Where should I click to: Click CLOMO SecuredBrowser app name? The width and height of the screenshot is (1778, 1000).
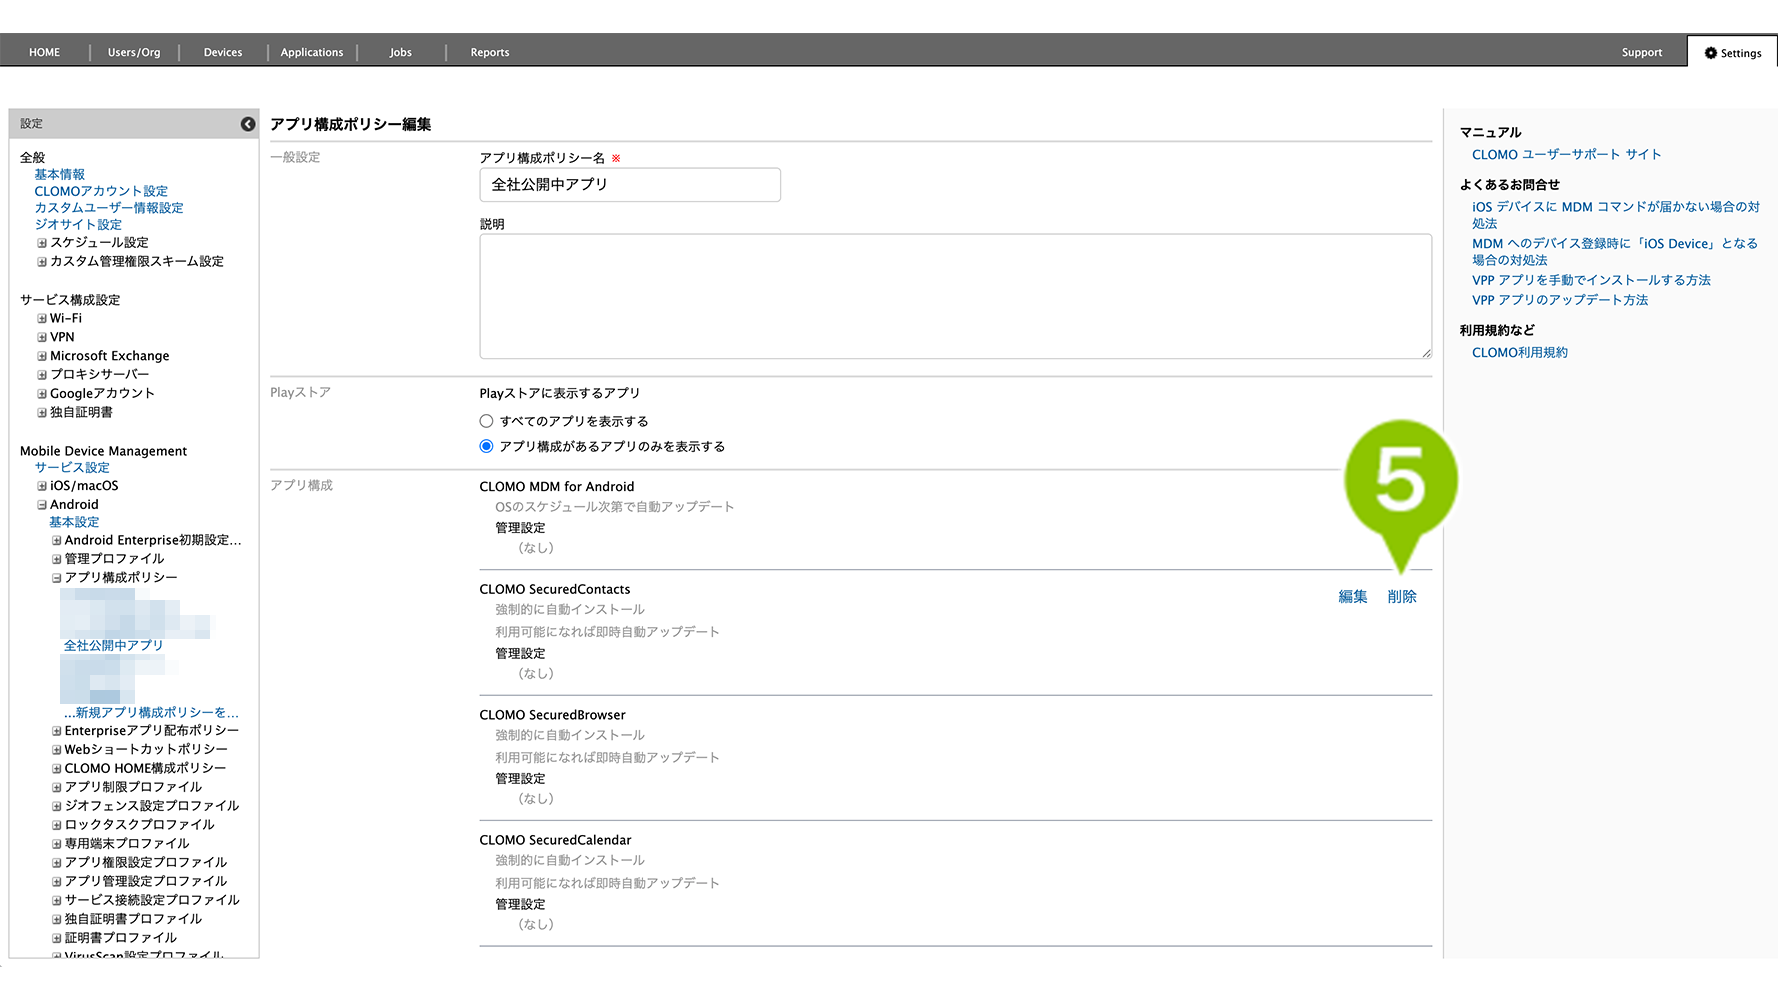[552, 715]
